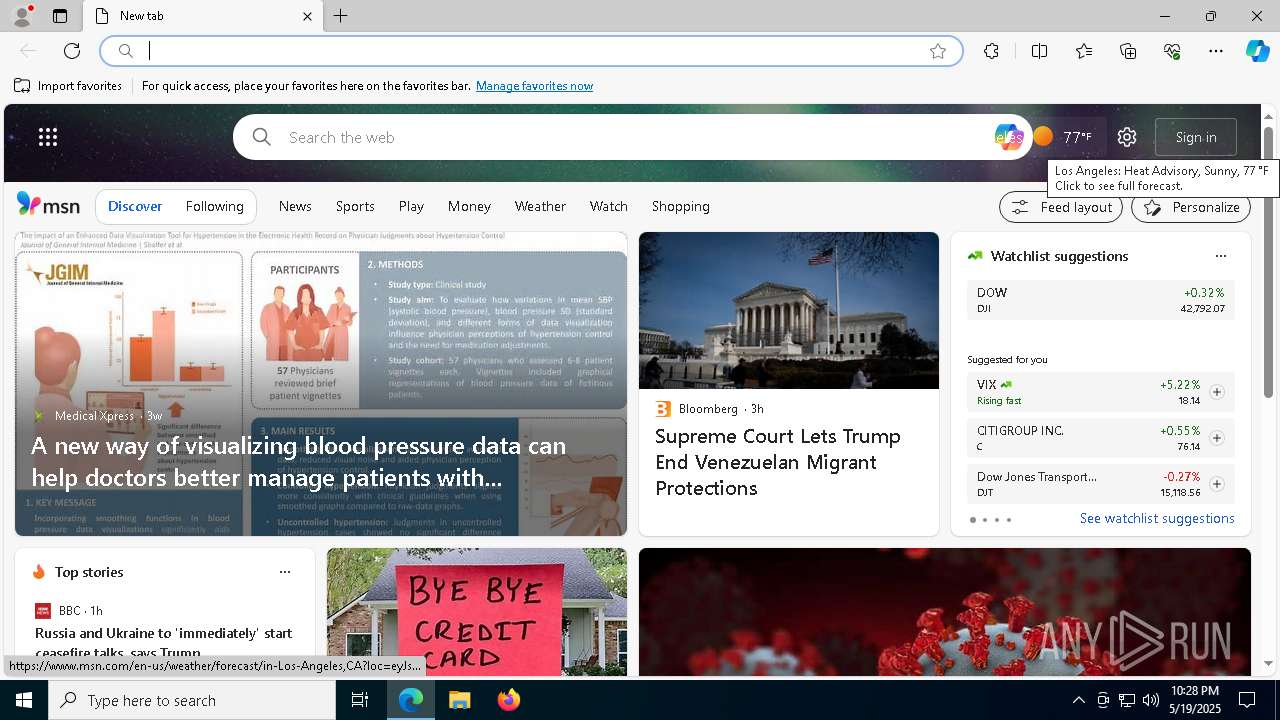Open Bye Bye Credit Card thumbnail
1280x720 pixels.
coord(477,612)
